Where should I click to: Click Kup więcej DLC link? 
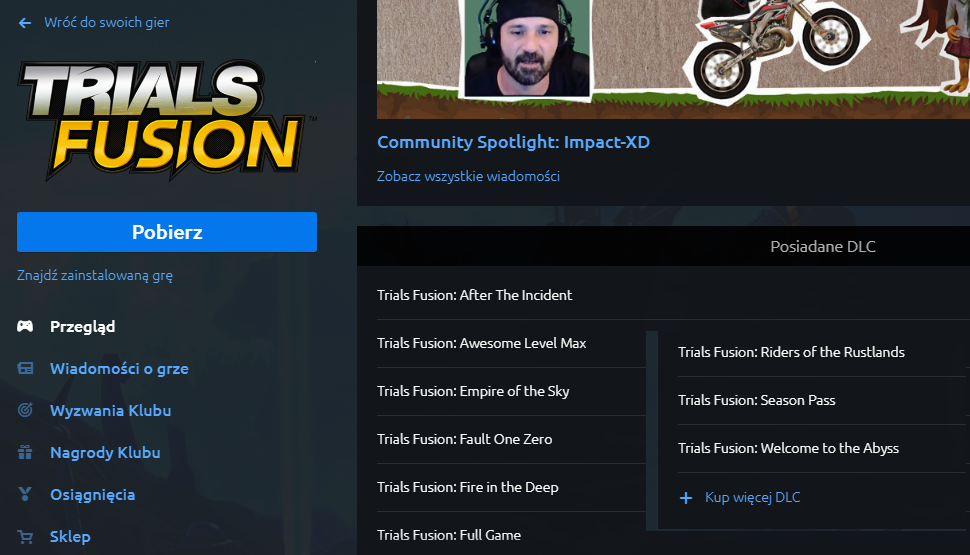tap(752, 497)
